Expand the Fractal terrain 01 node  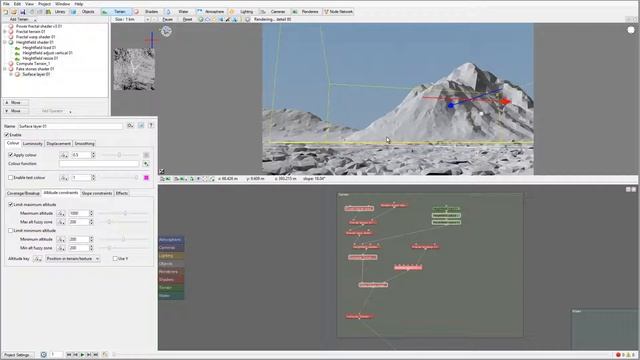coord(5,31)
